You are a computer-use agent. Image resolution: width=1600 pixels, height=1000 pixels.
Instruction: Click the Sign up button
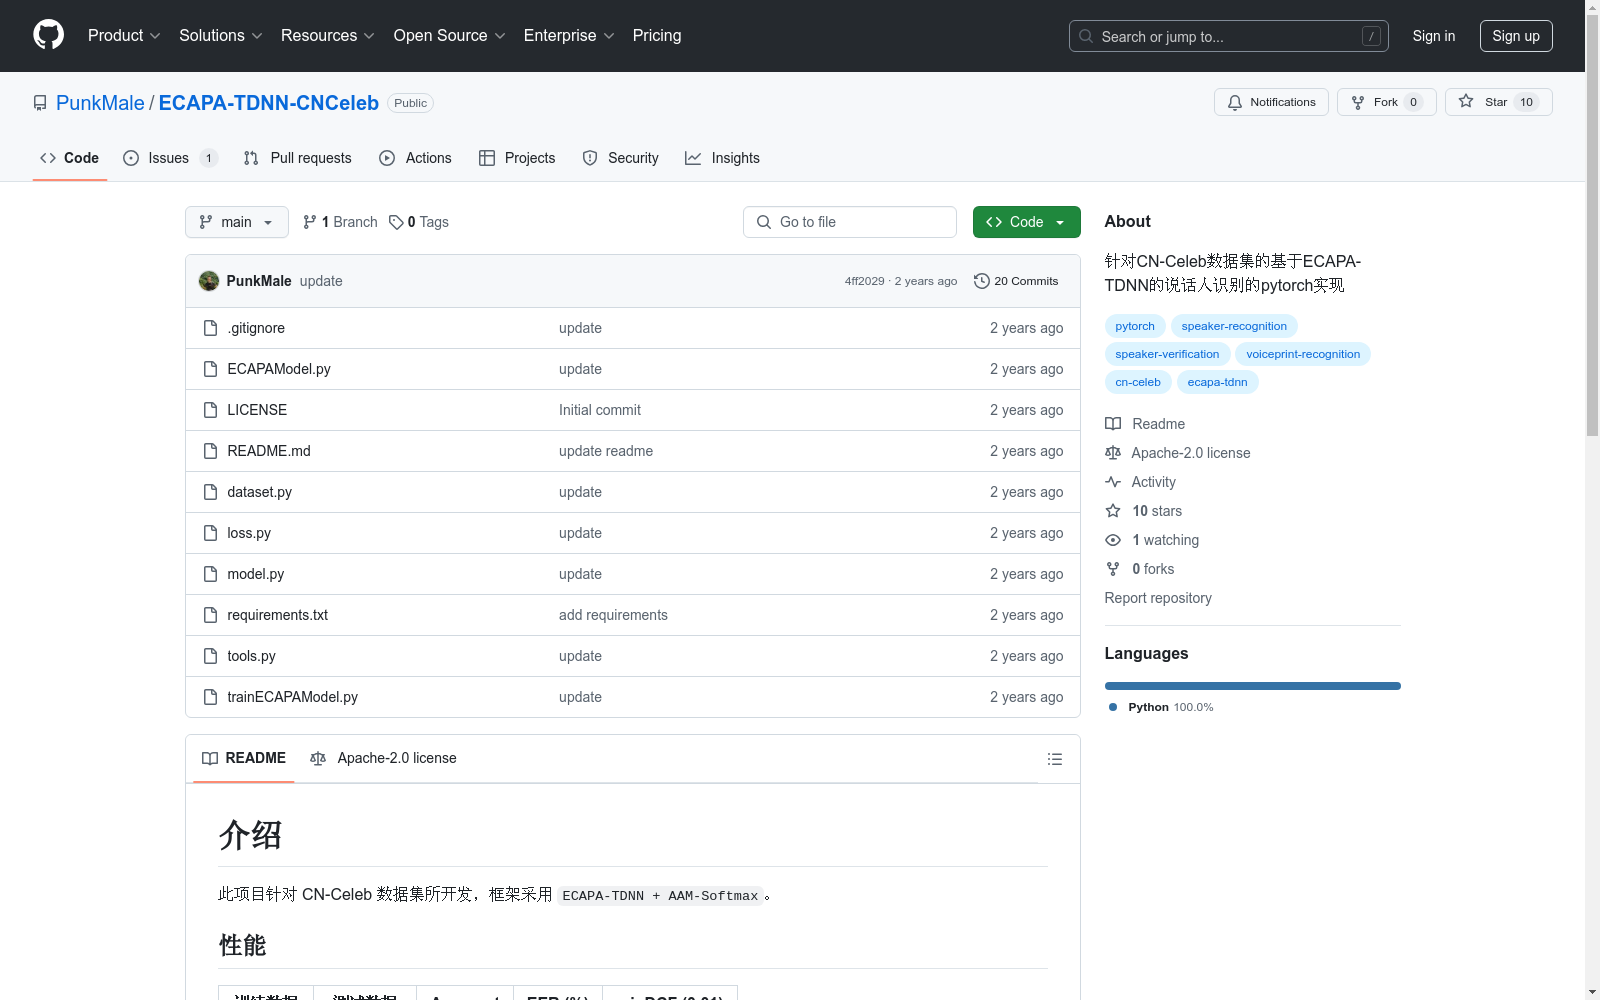point(1516,36)
